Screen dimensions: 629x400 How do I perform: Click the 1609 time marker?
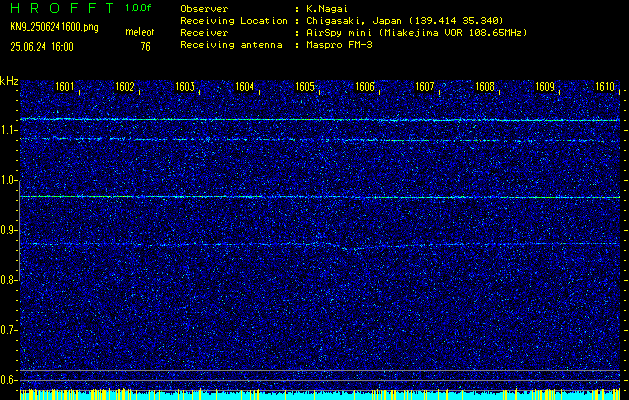(545, 87)
